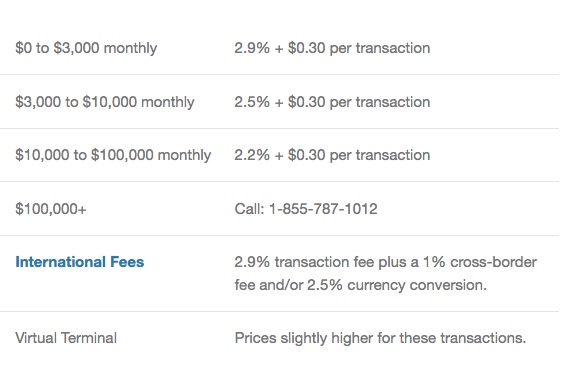The image size is (564, 377).
Task: Click the Virtual Terminal row label
Action: point(66,338)
